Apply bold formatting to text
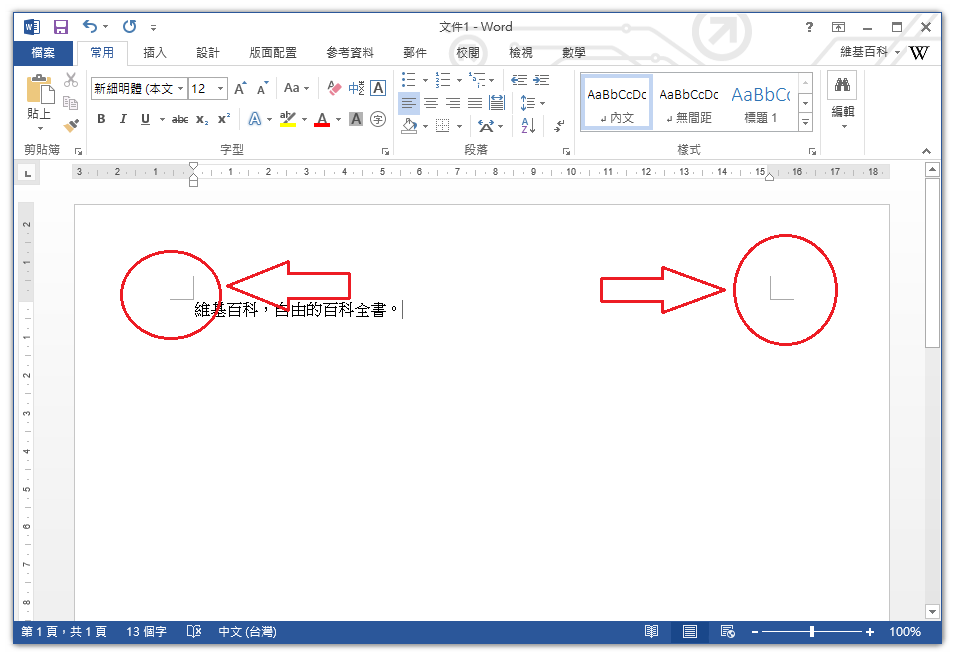Image resolution: width=959 pixels, height=663 pixels. [101, 119]
